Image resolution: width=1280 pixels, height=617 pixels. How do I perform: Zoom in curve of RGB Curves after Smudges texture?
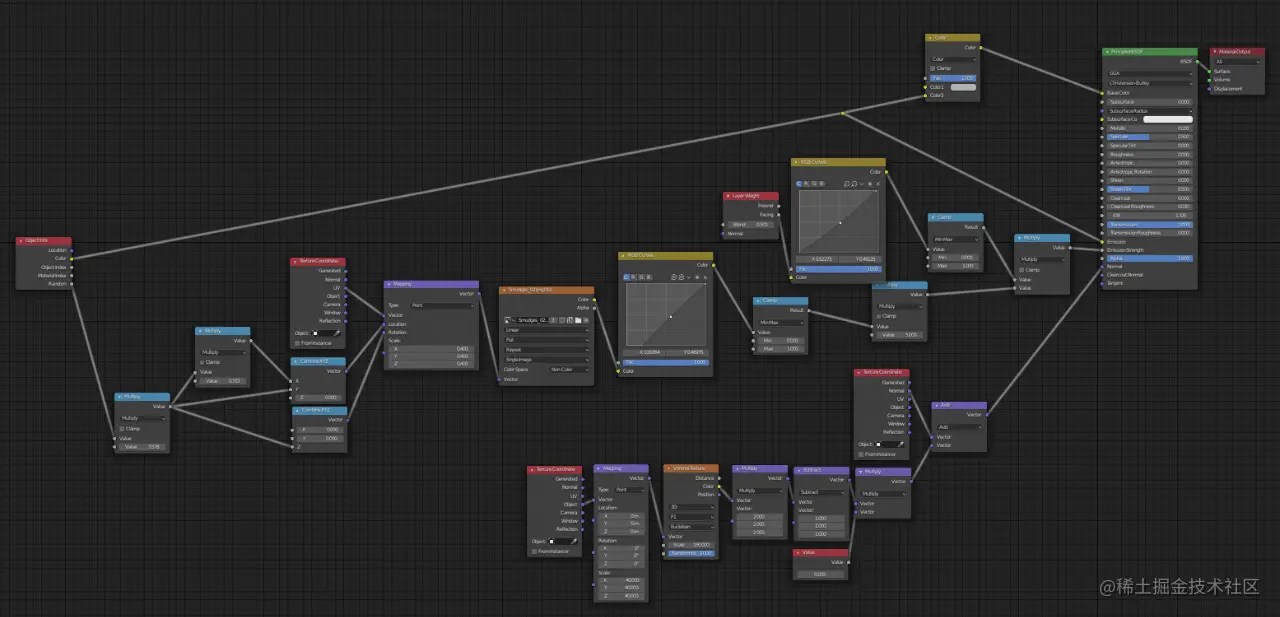coord(674,277)
